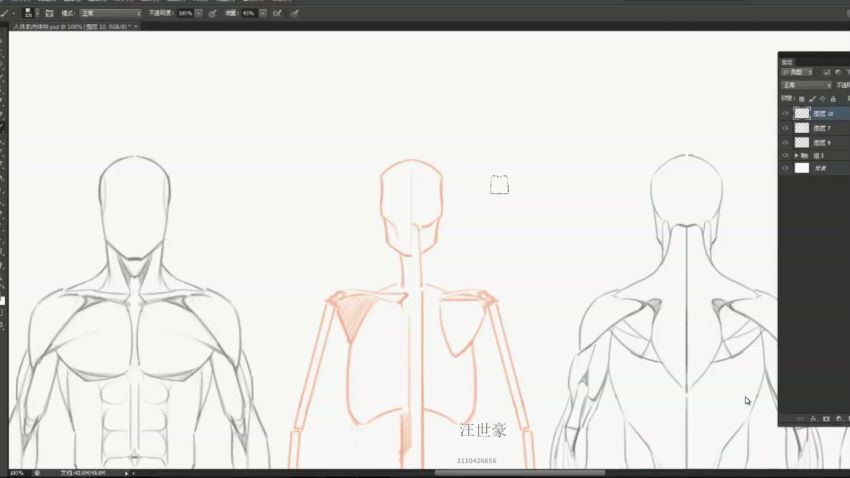Lock all padlock icon
The height and width of the screenshot is (478, 850).
coord(833,99)
